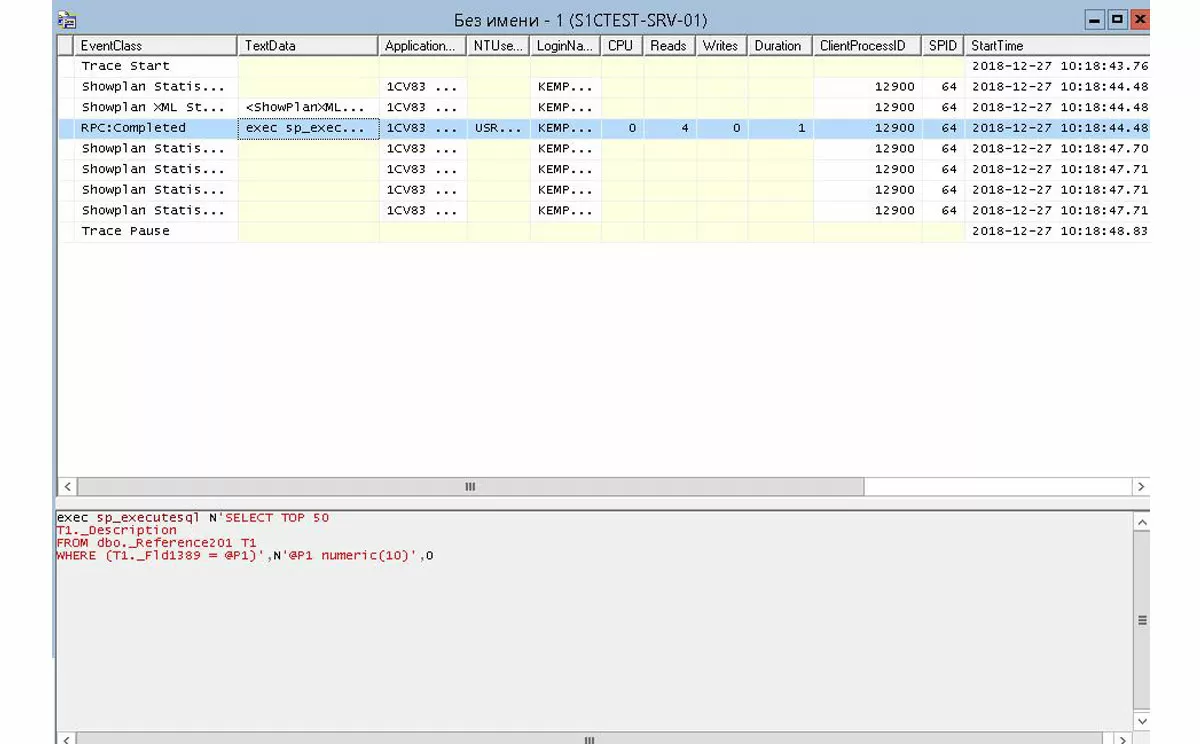
Task: Click the 'exec sp_exec...' TextData cell
Action: pos(309,128)
